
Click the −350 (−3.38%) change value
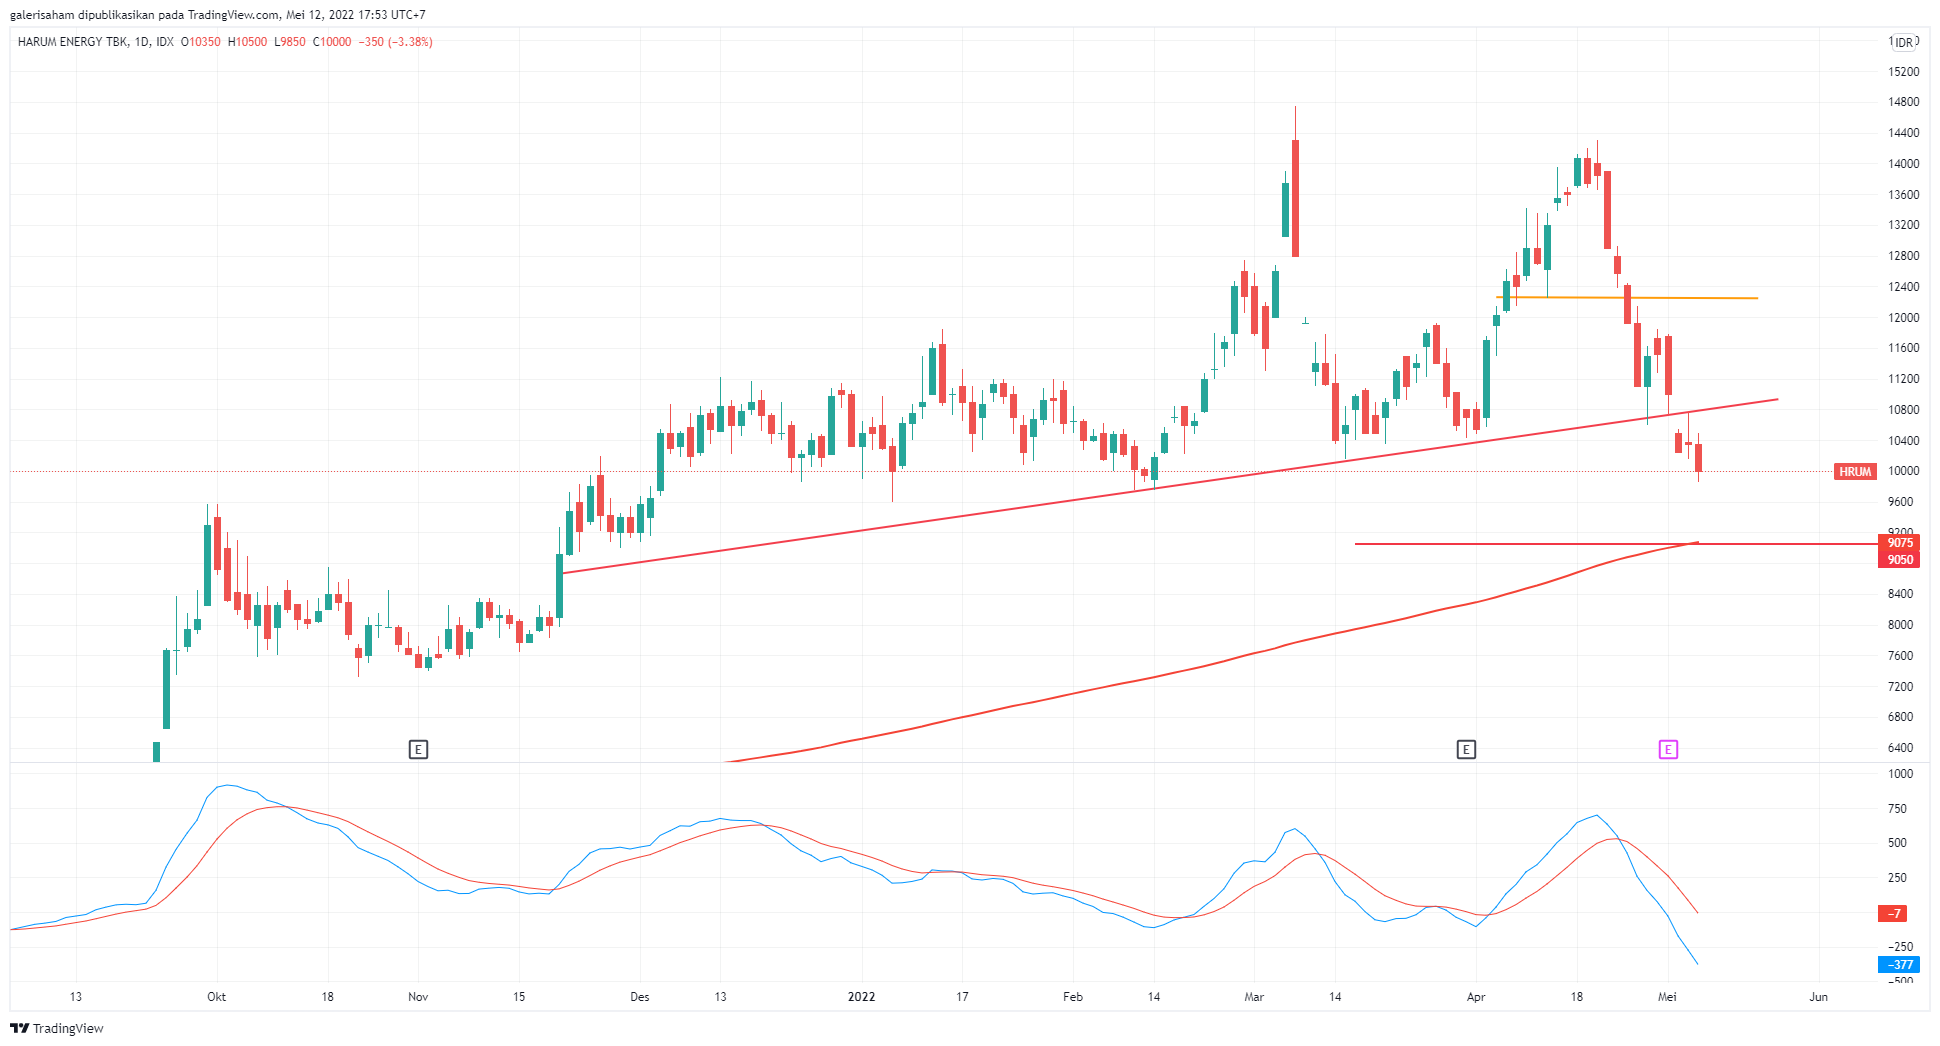click(396, 42)
